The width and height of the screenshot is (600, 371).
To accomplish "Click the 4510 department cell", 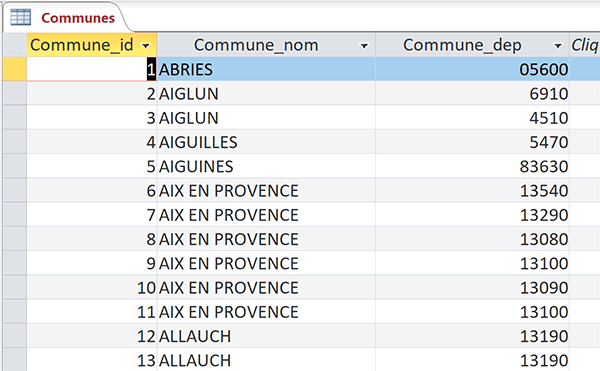I will [472, 118].
